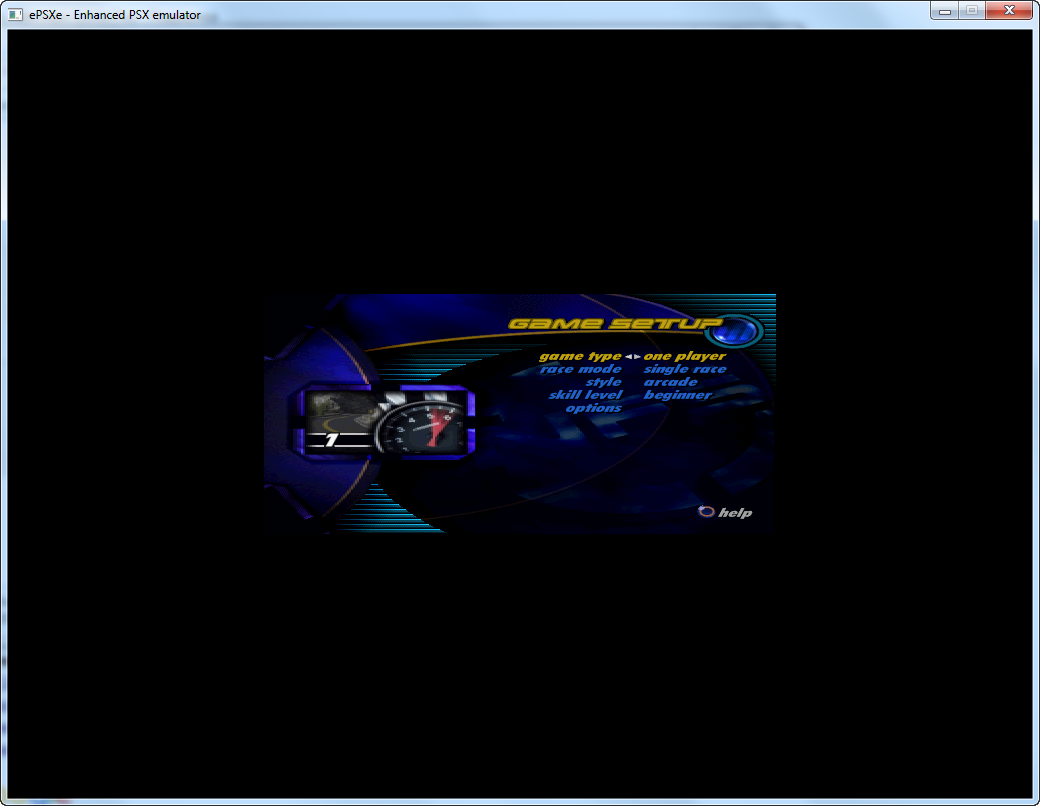Select the 'game type' menu entry
1040x806 pixels.
tap(580, 356)
